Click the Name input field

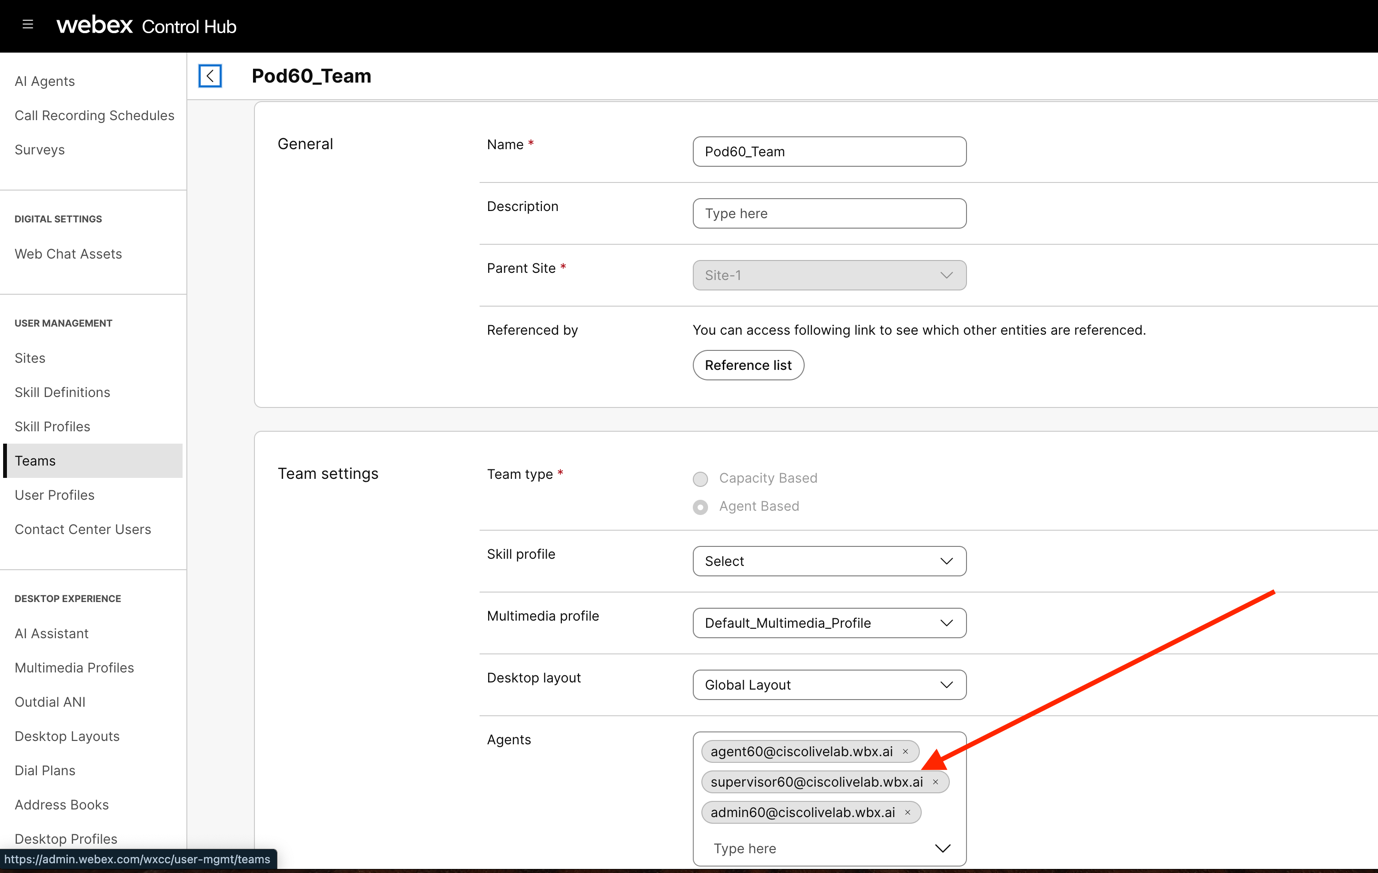point(829,152)
